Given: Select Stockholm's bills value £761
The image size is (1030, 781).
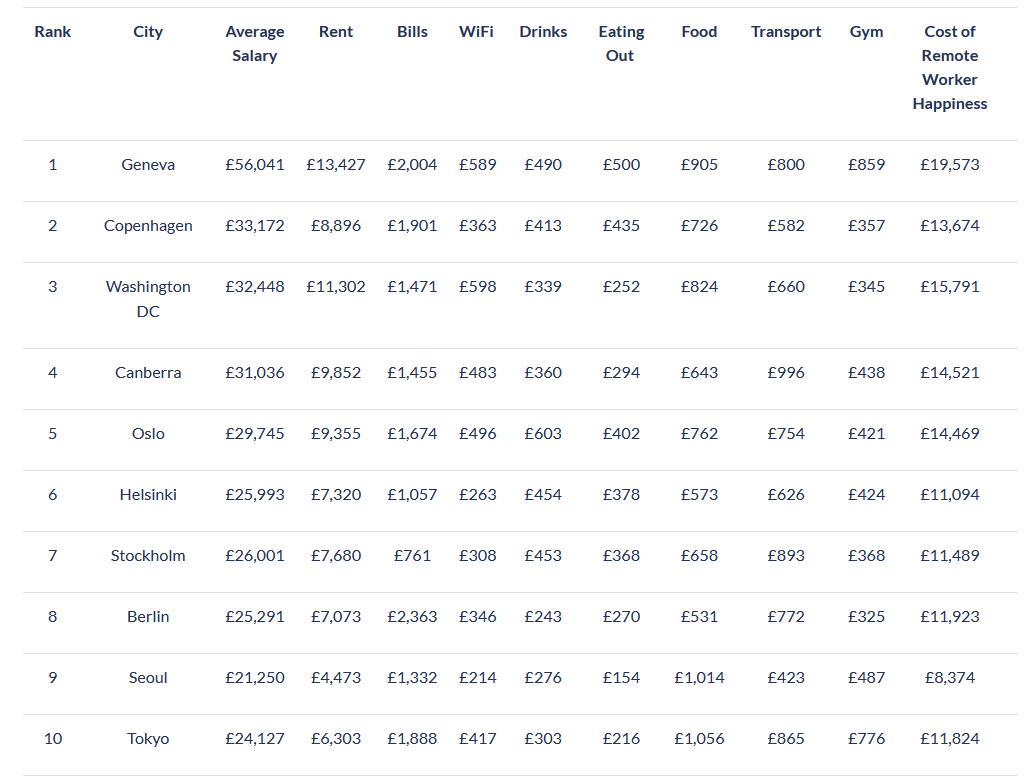Looking at the screenshot, I should pyautogui.click(x=412, y=556).
